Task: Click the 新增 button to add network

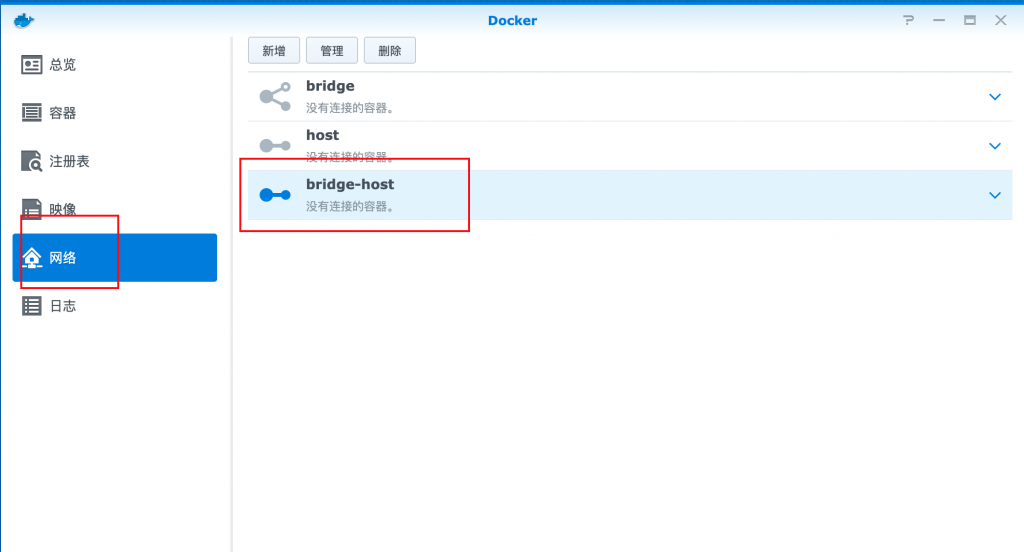Action: point(274,50)
